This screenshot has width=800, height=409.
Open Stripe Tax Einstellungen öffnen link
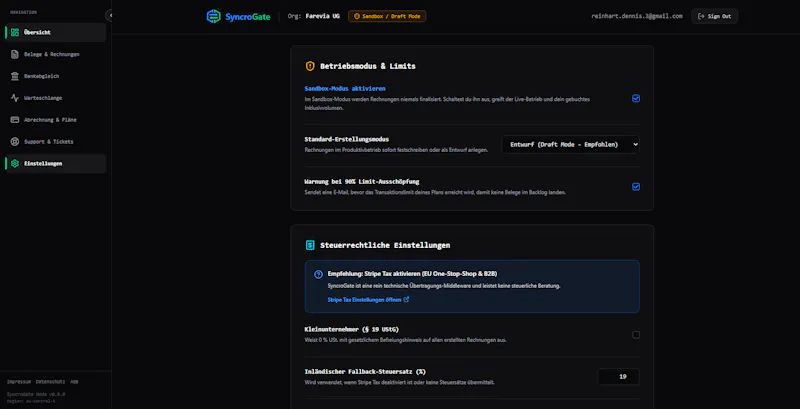click(x=368, y=300)
